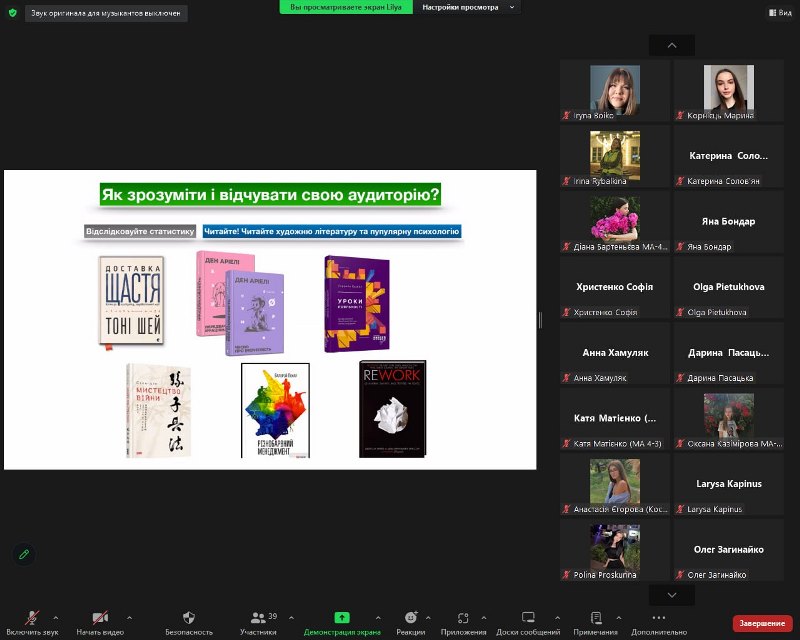Select Катя Матіенко participant tile
Viewport: 800px width, 640px height.
pyautogui.click(x=615, y=419)
